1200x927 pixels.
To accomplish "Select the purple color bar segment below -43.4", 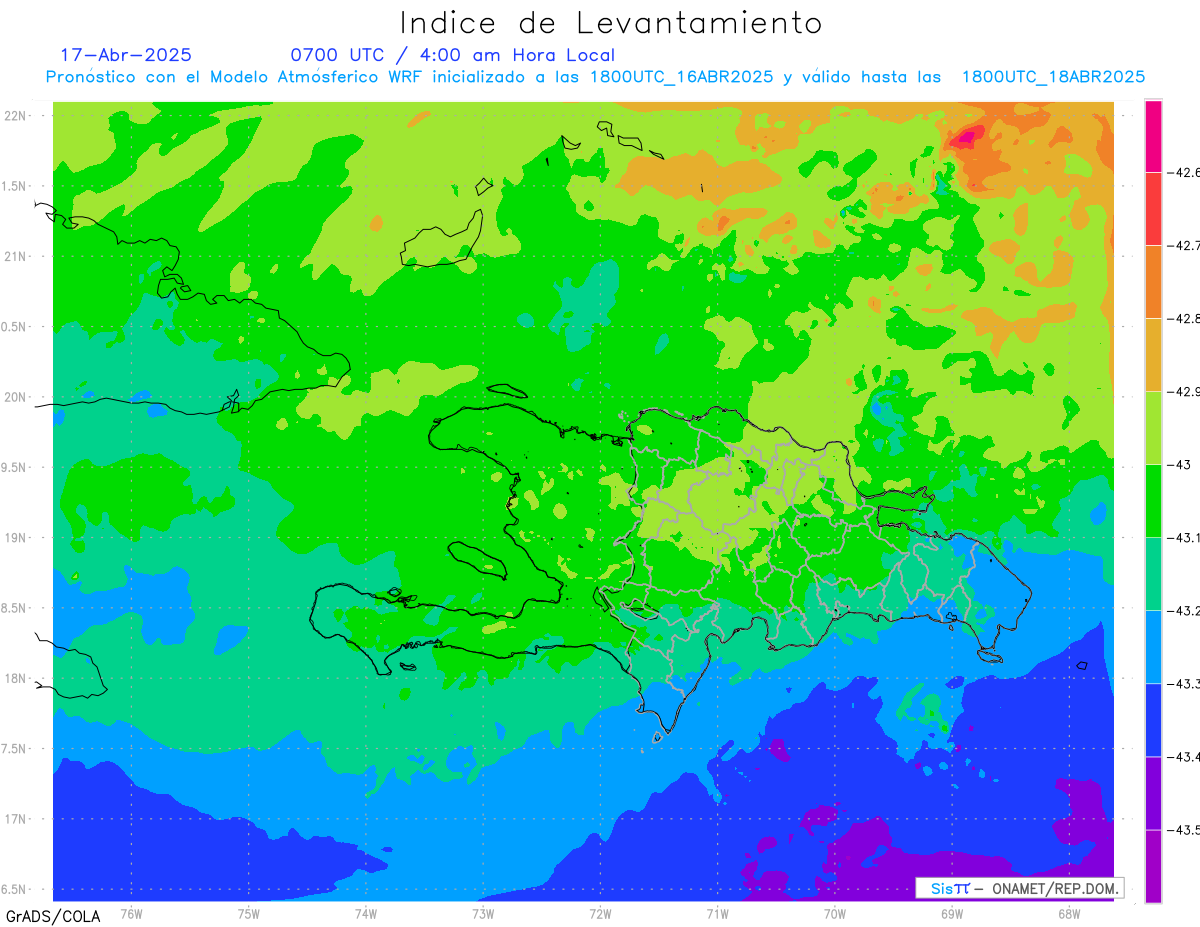I will [x=1153, y=792].
